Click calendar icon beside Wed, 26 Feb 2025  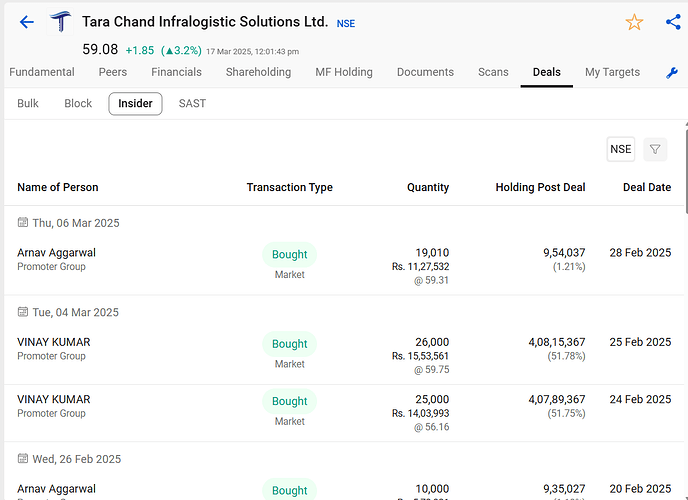[22, 458]
